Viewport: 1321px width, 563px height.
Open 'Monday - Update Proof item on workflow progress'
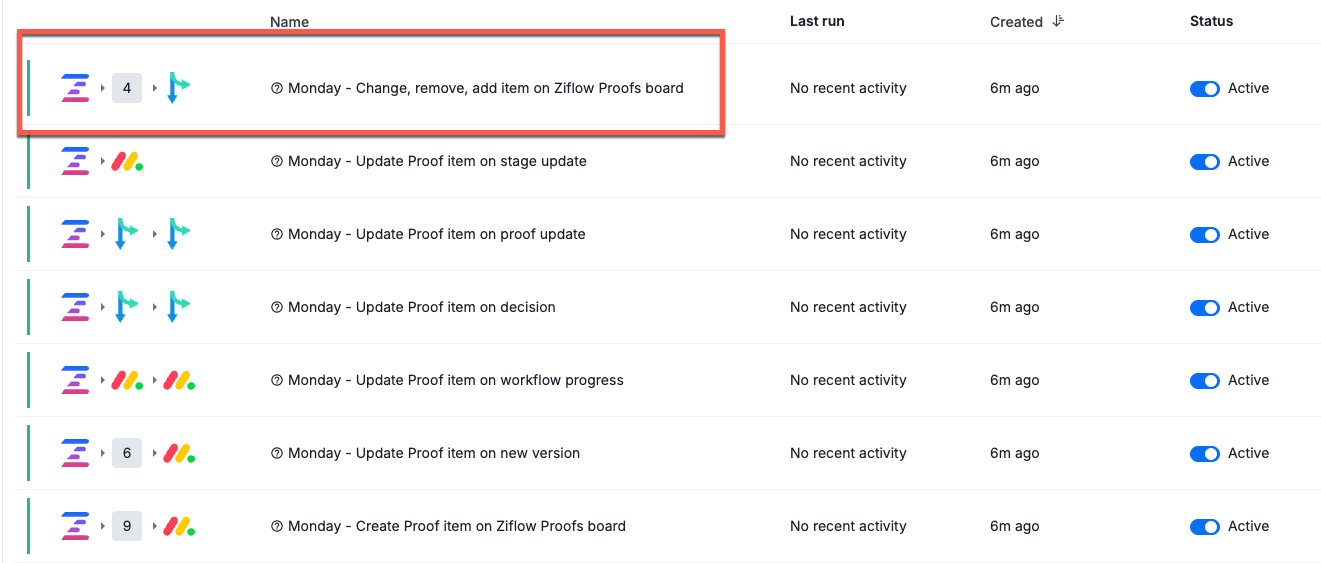pyautogui.click(x=455, y=380)
